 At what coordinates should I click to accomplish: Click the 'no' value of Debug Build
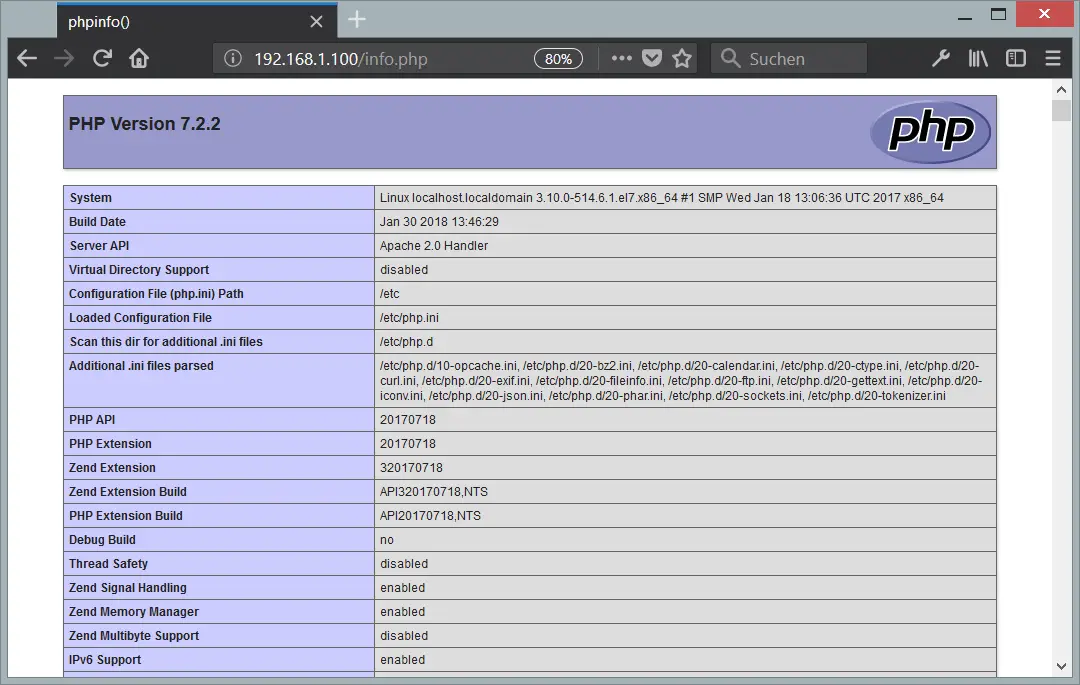coord(387,540)
